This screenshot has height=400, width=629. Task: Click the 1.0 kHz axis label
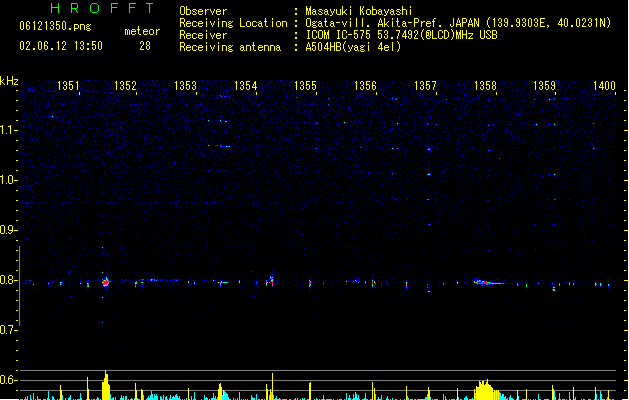coord(8,180)
